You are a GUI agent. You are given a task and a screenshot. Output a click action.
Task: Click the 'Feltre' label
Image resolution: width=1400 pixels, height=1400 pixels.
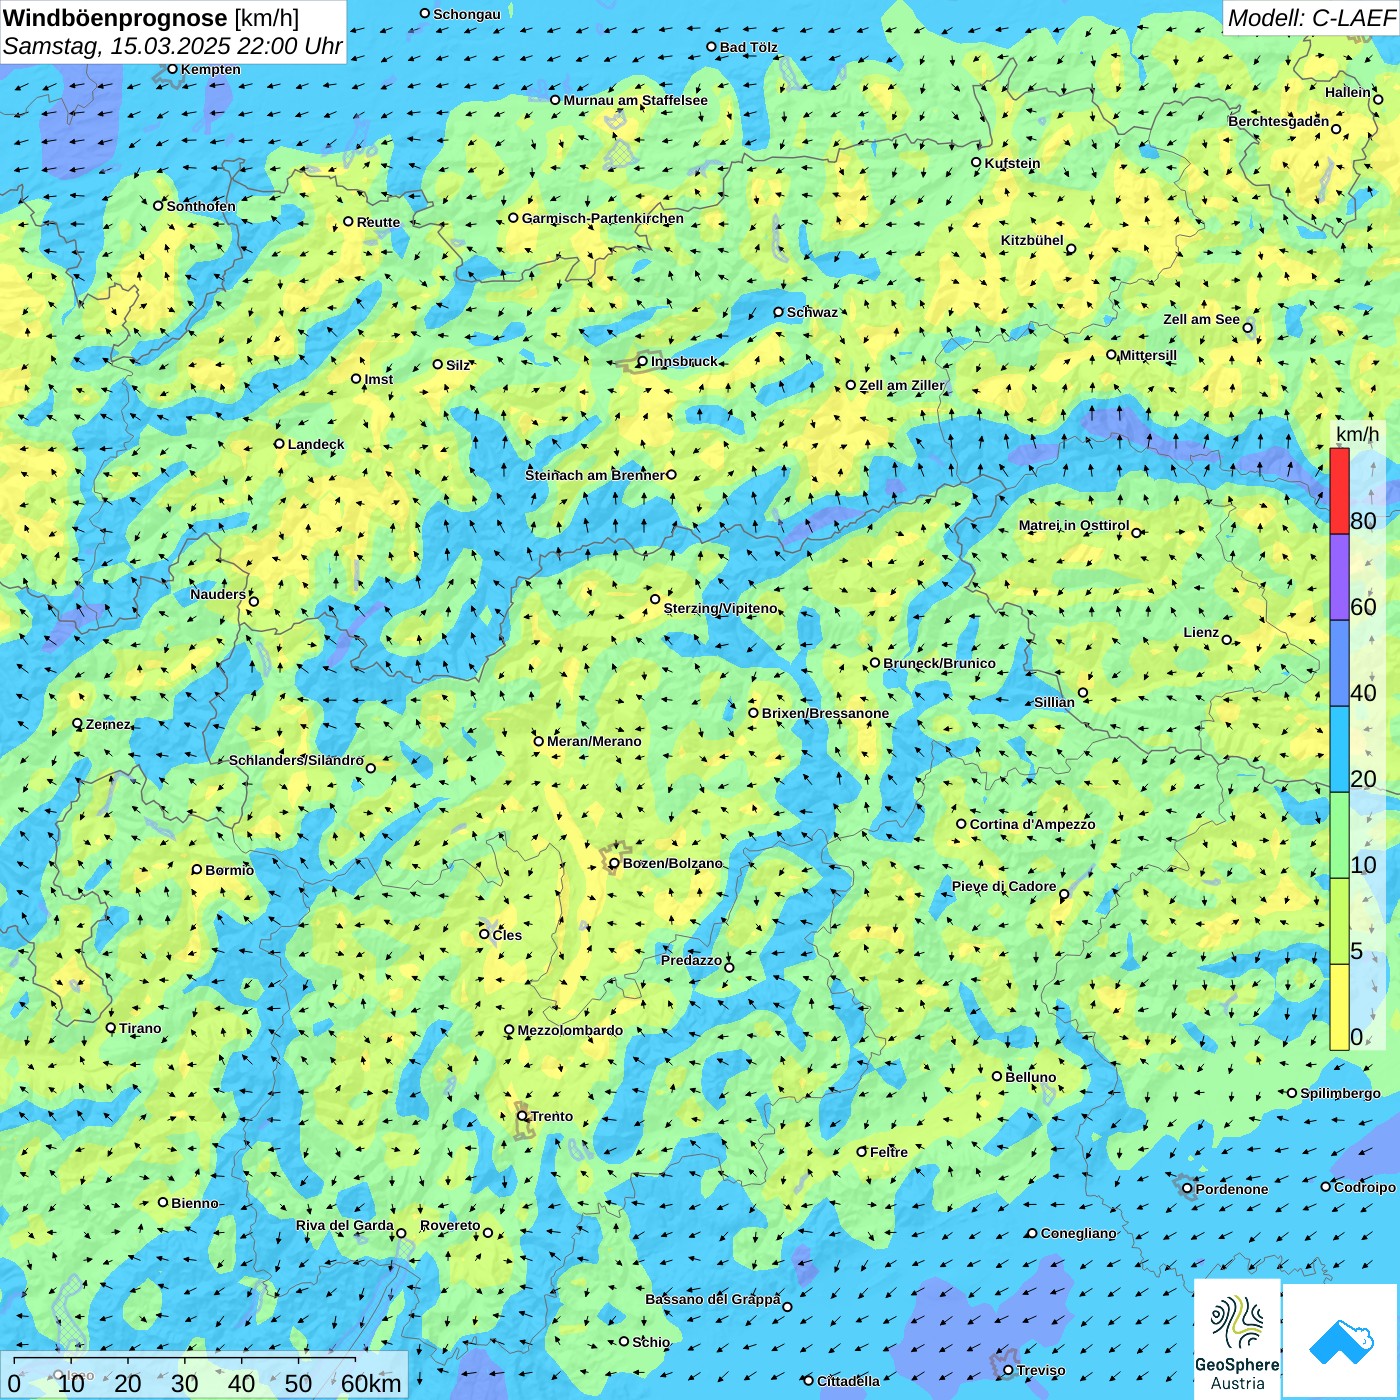(888, 1152)
